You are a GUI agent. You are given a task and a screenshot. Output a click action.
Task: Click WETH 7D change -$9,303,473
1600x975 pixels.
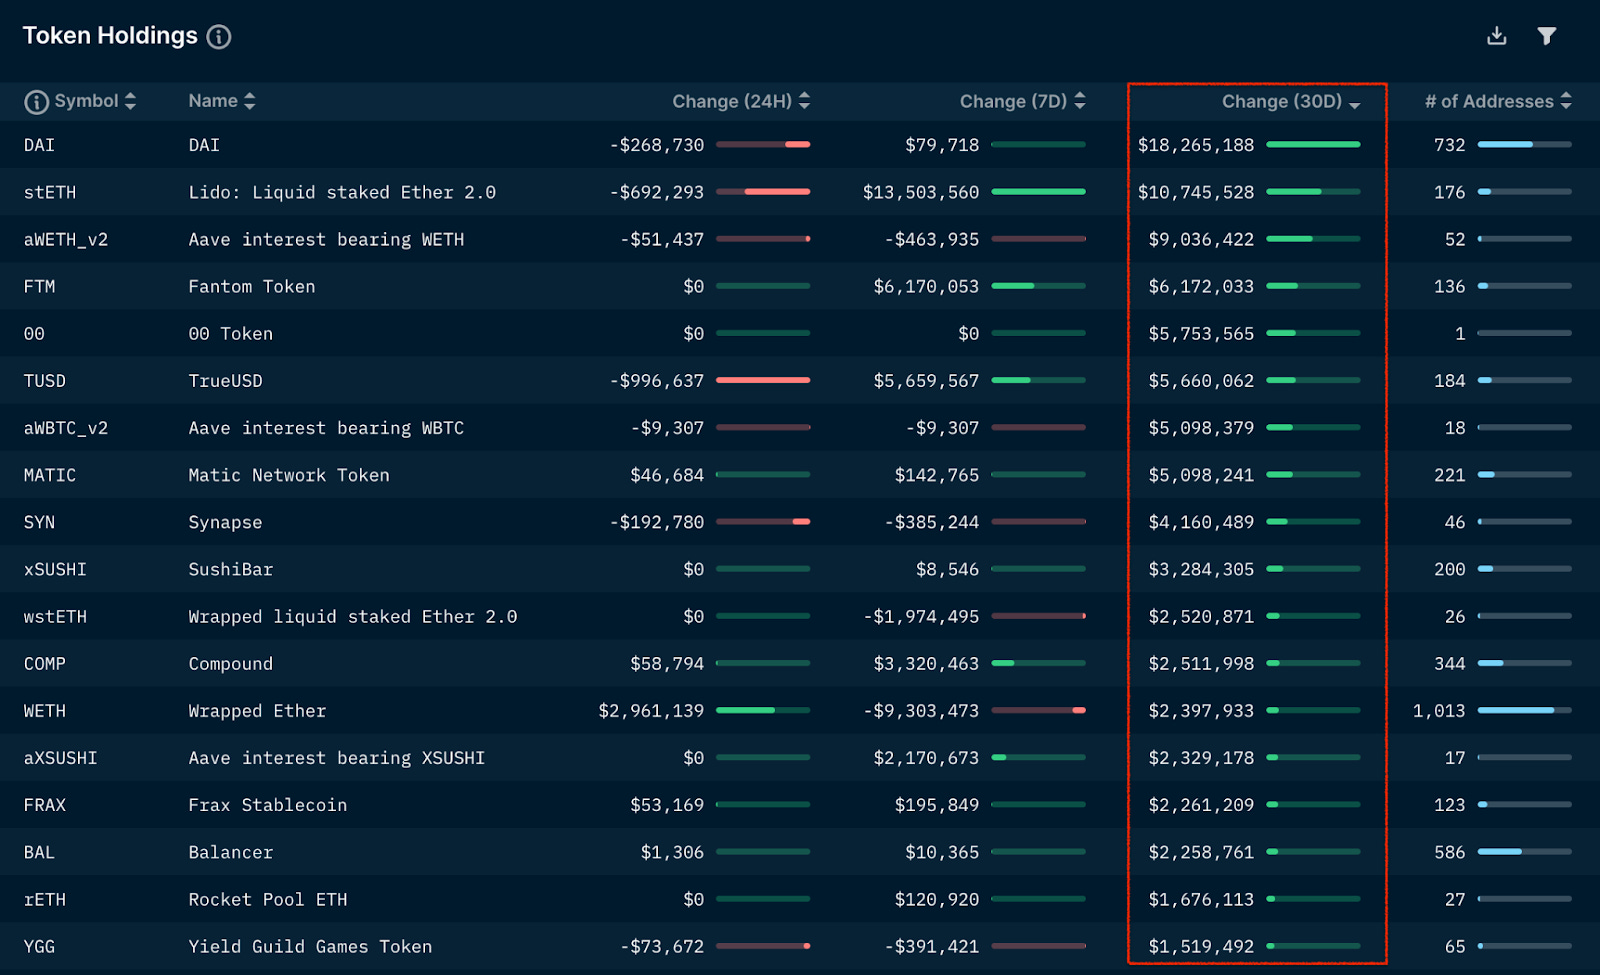pos(921,710)
